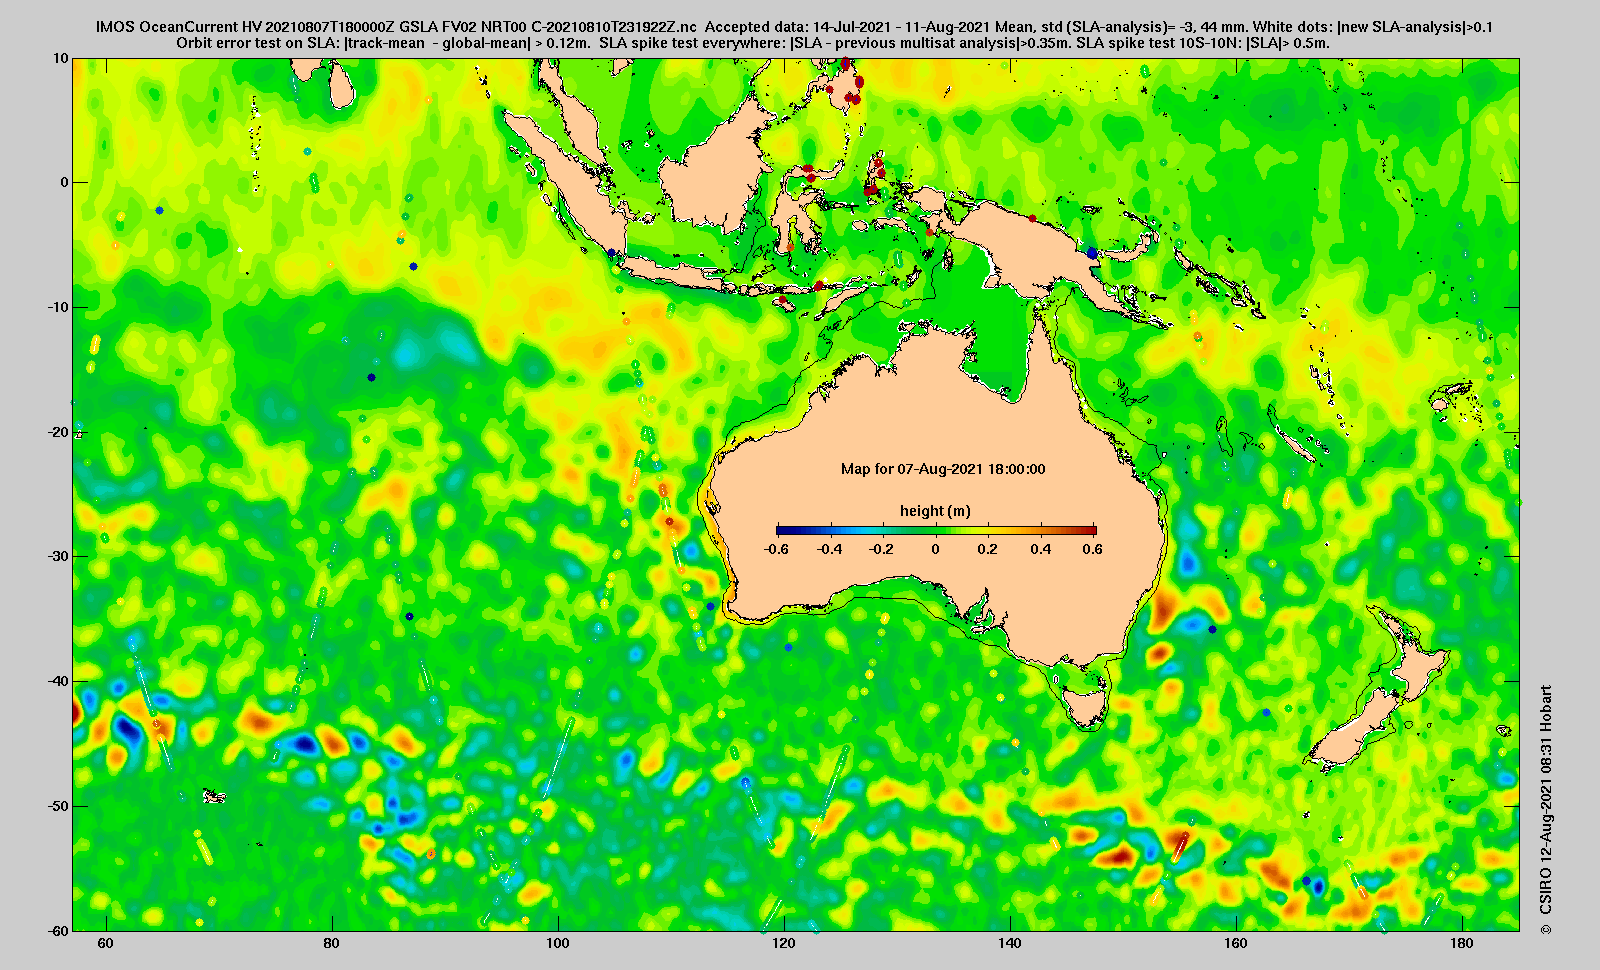Click latitude axis label -50
Screen dimensions: 1600x970
coord(59,806)
